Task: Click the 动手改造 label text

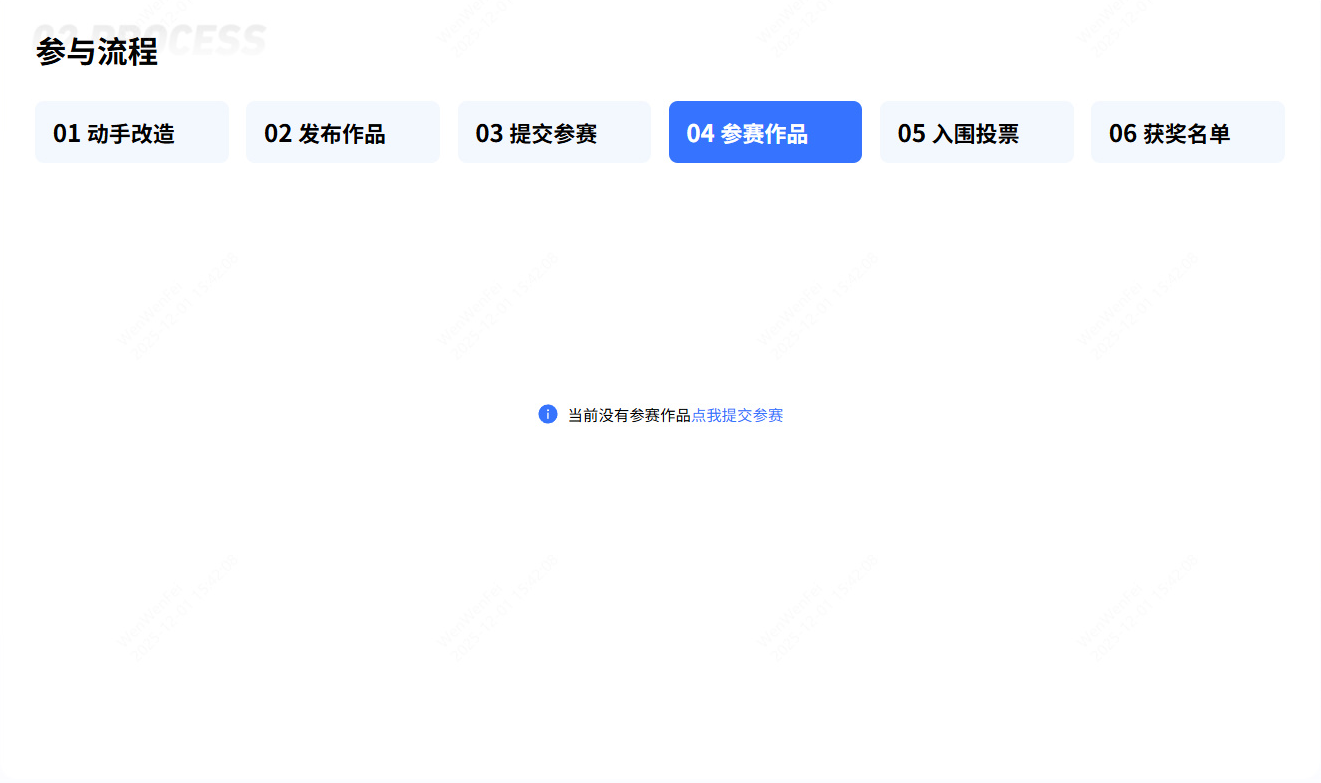Action: pos(131,133)
